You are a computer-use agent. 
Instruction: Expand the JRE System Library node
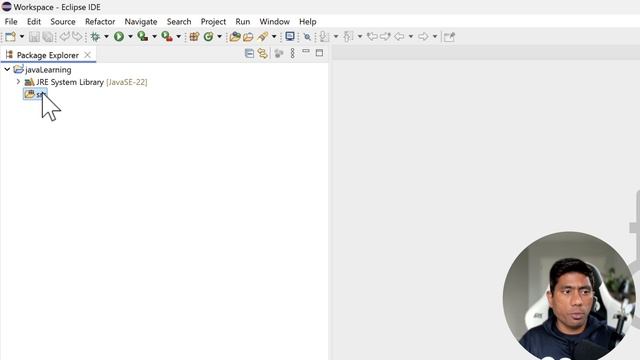coord(18,82)
